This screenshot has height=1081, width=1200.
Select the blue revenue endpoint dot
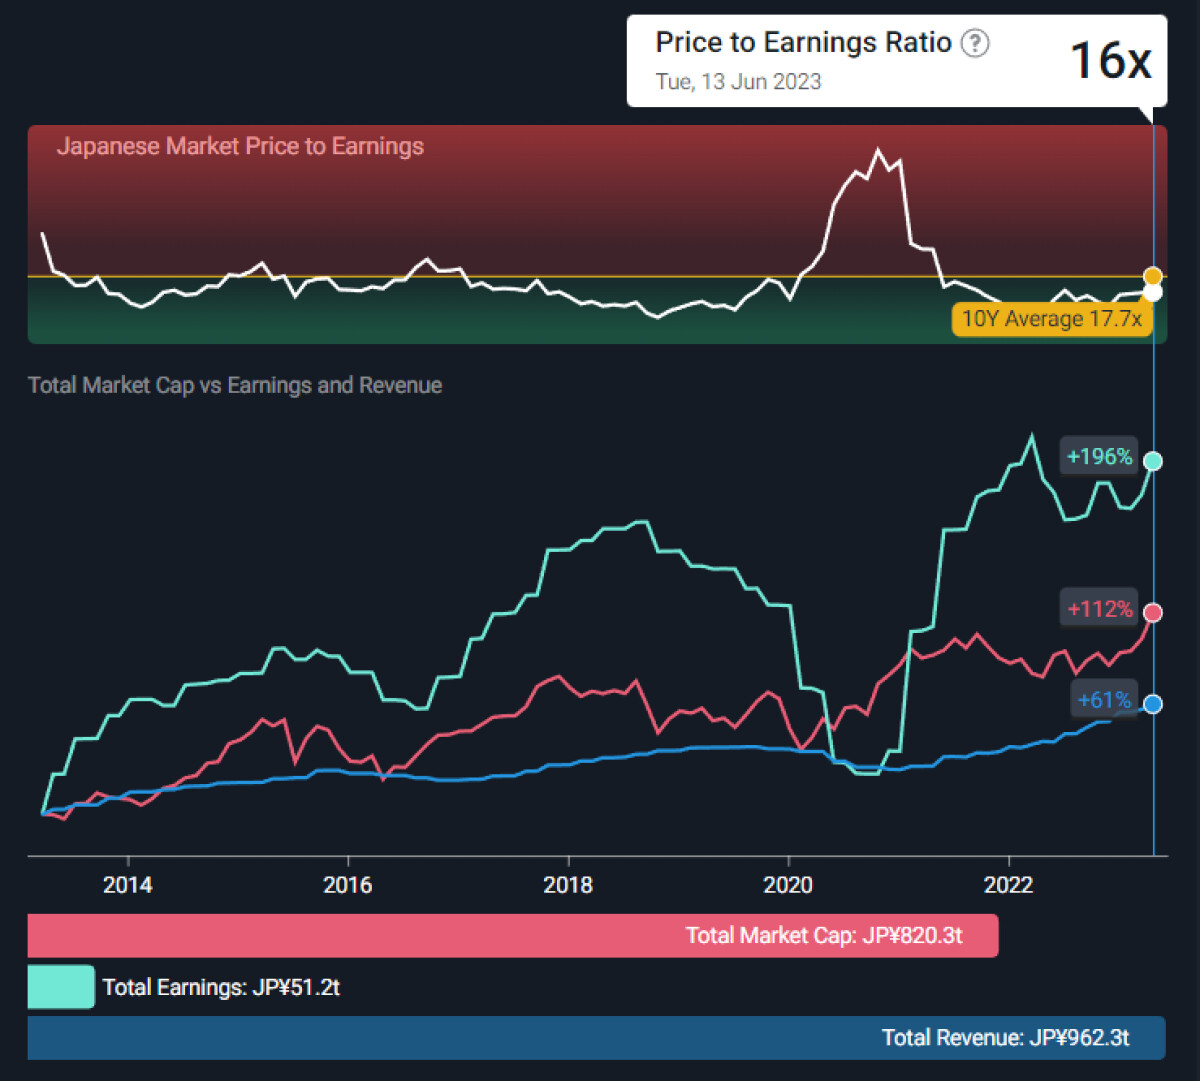1153,704
